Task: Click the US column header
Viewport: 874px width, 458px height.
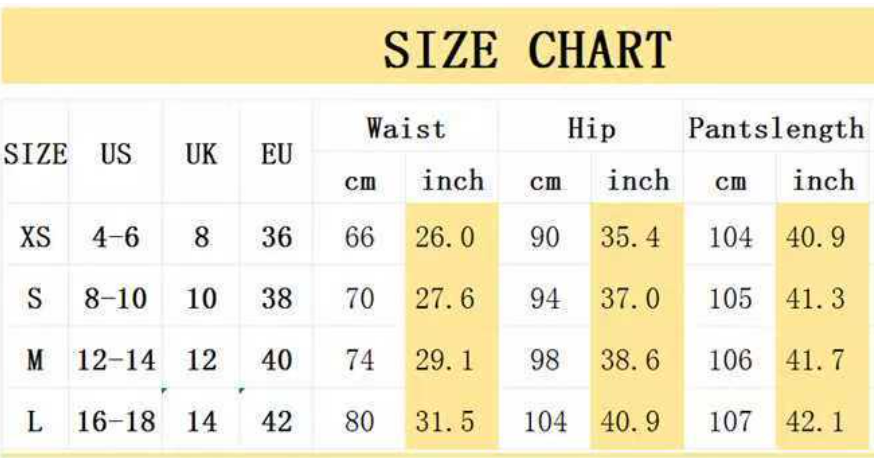Action: (116, 154)
